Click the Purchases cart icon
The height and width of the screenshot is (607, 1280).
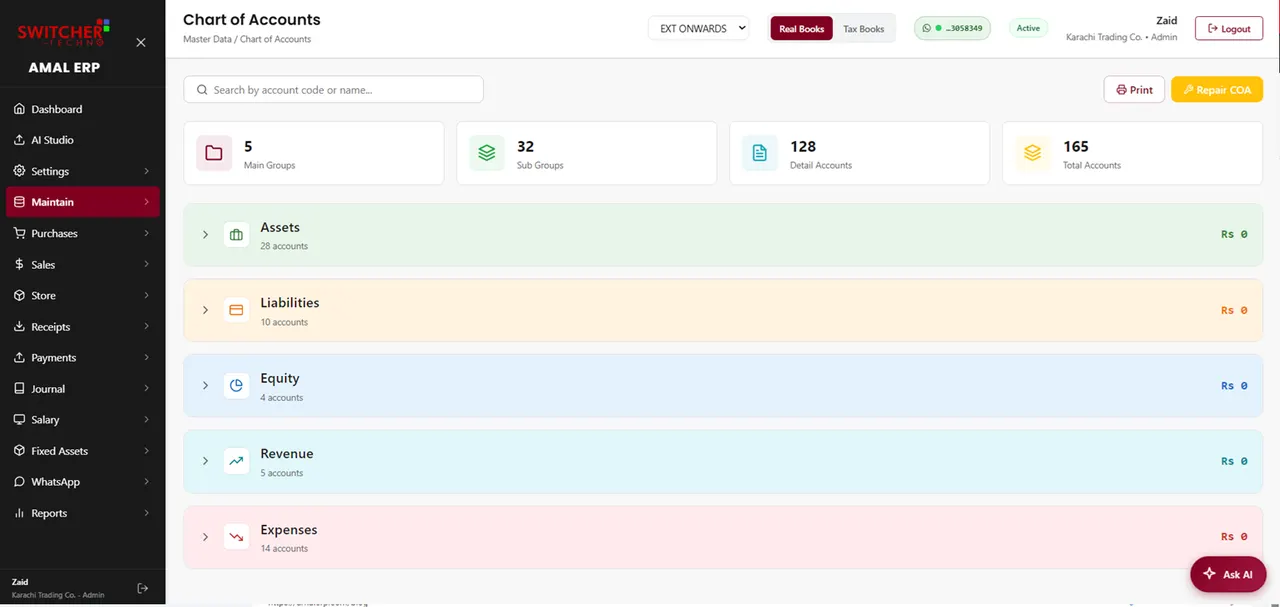click(20, 233)
